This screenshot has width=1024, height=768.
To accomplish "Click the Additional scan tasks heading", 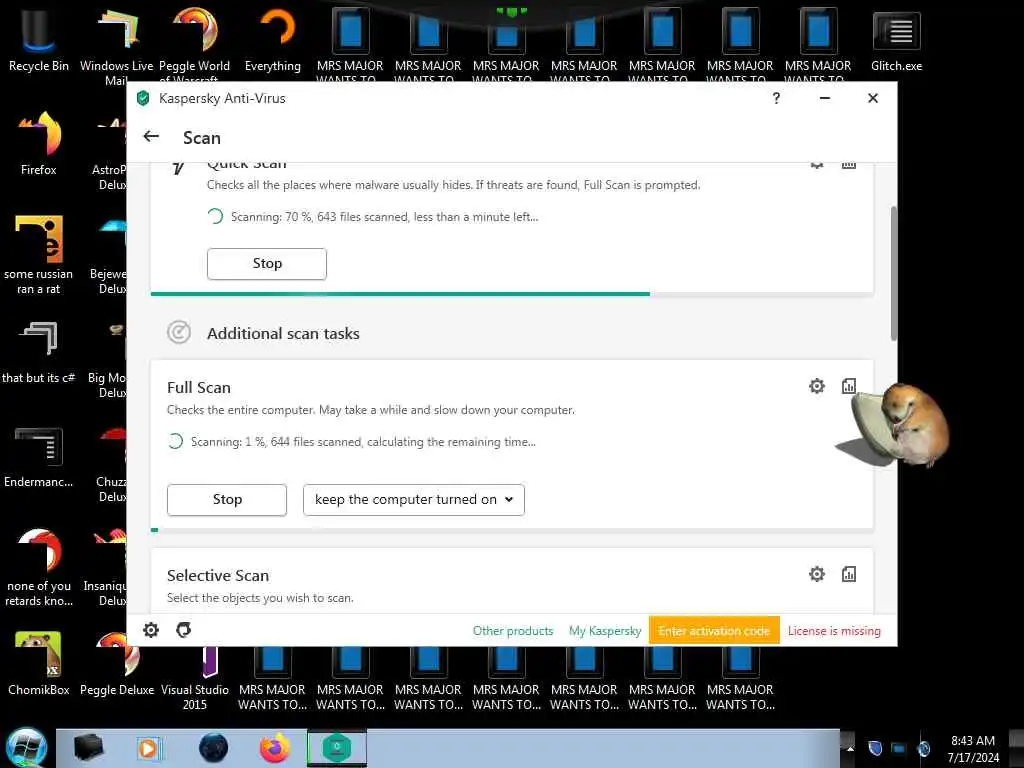I will [283, 333].
